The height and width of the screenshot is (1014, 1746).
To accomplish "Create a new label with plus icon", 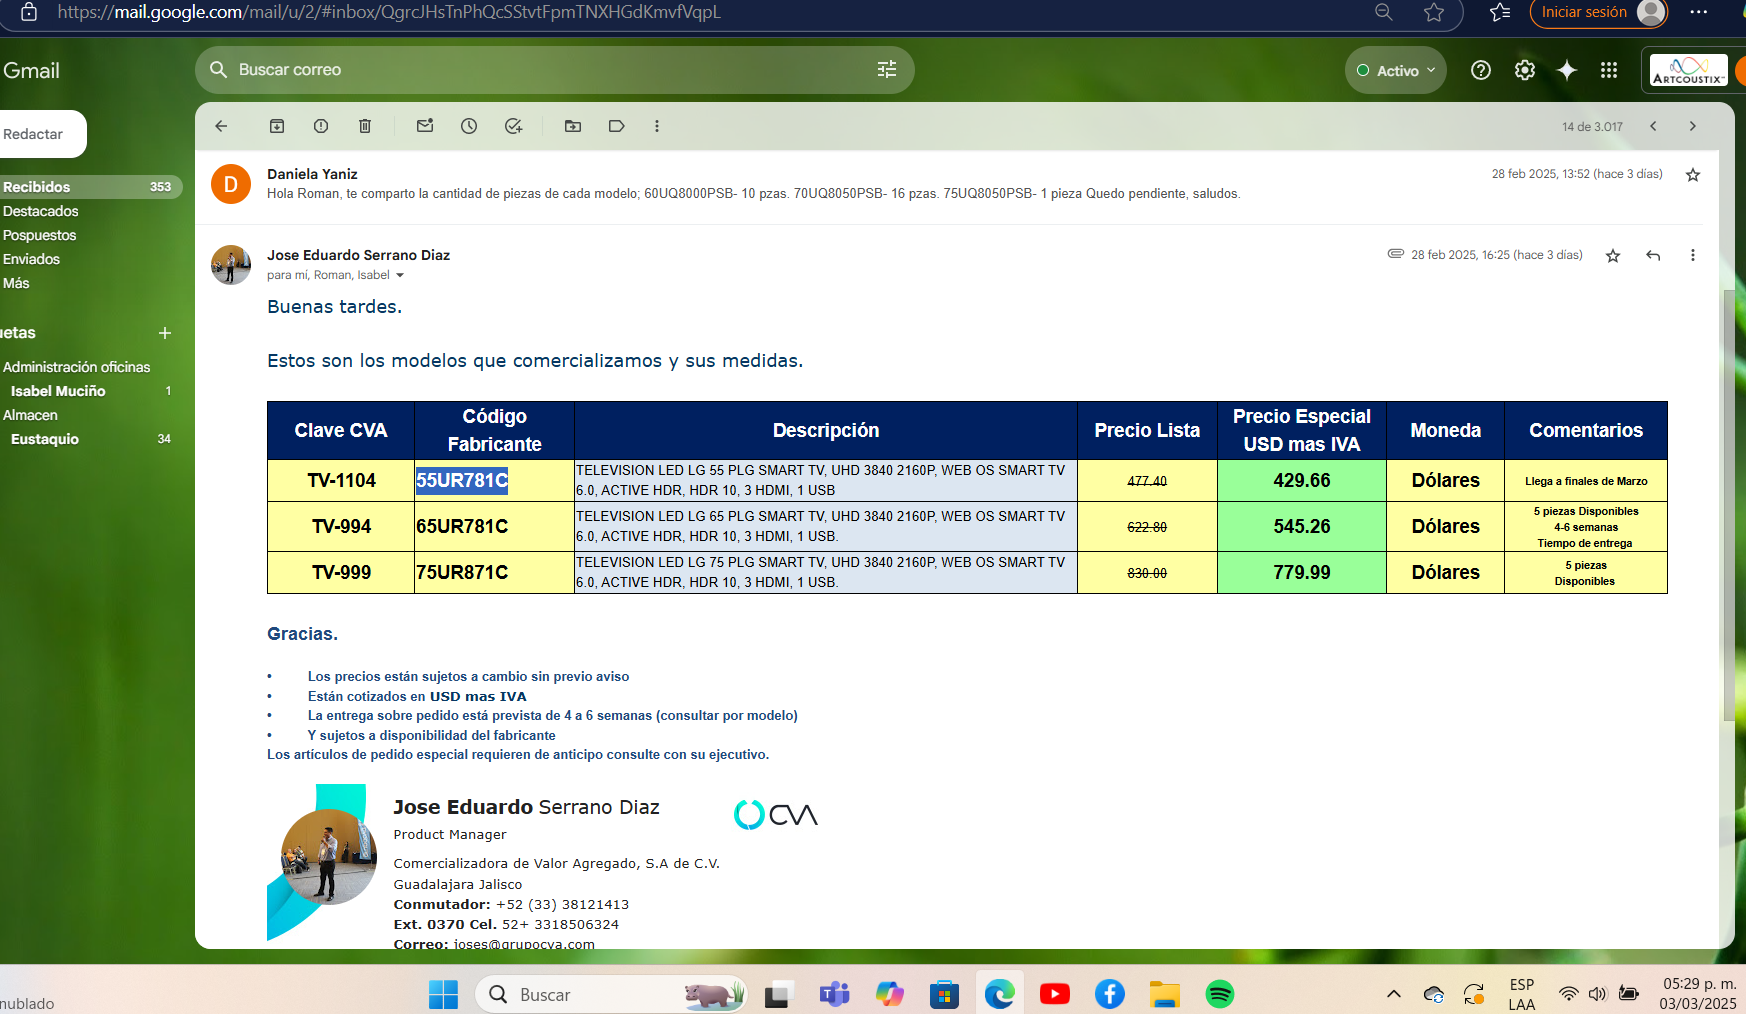I will (165, 333).
